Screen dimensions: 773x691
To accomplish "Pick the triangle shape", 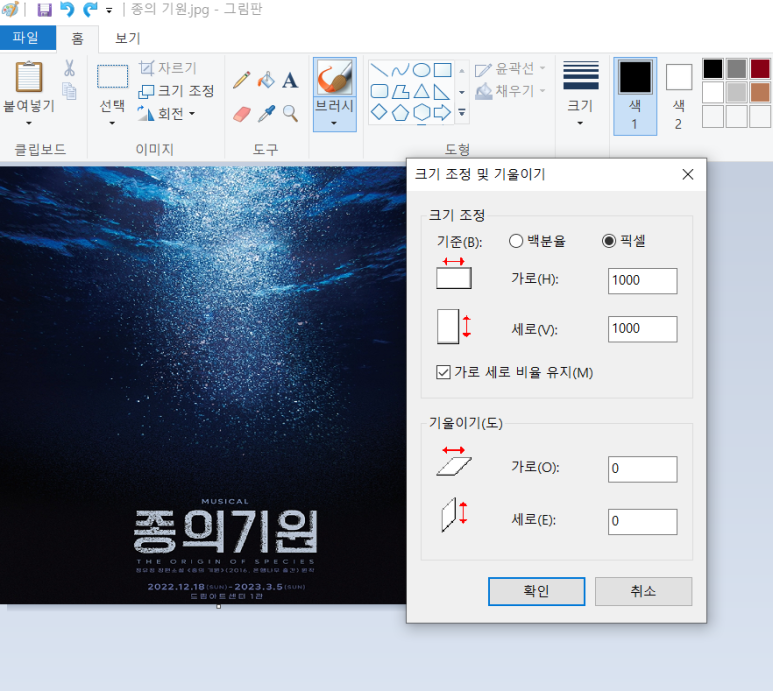I will point(421,91).
